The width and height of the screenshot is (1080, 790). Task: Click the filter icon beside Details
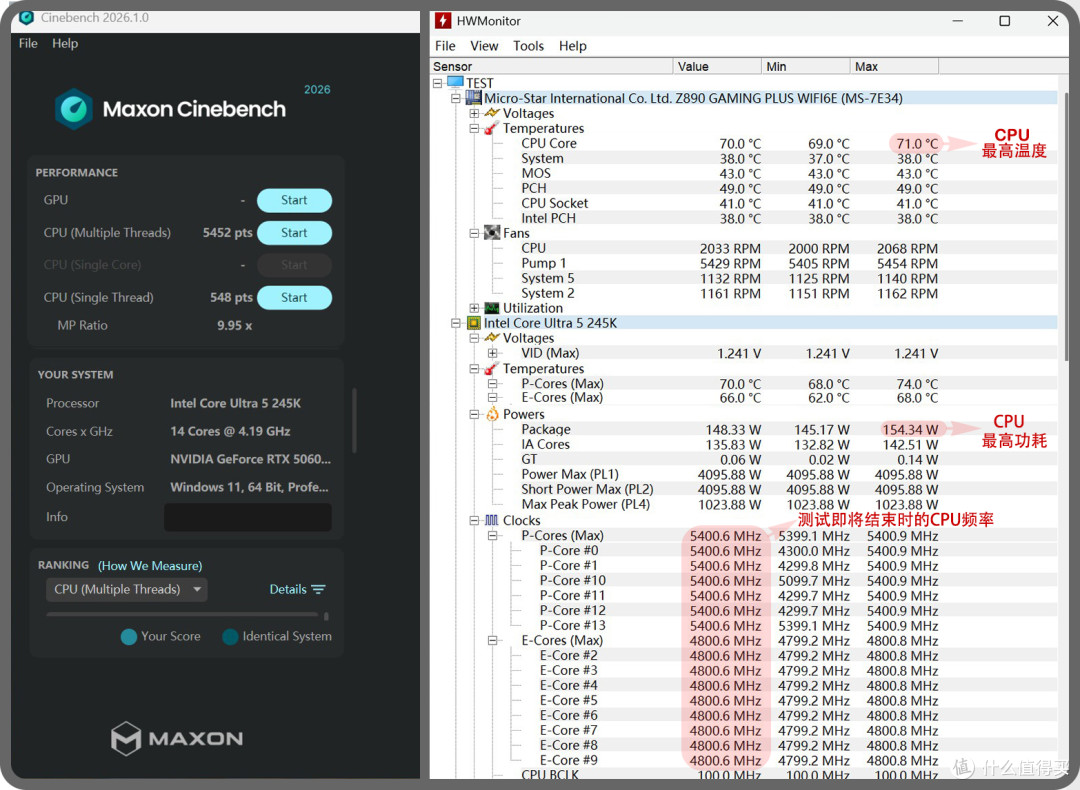pos(318,590)
